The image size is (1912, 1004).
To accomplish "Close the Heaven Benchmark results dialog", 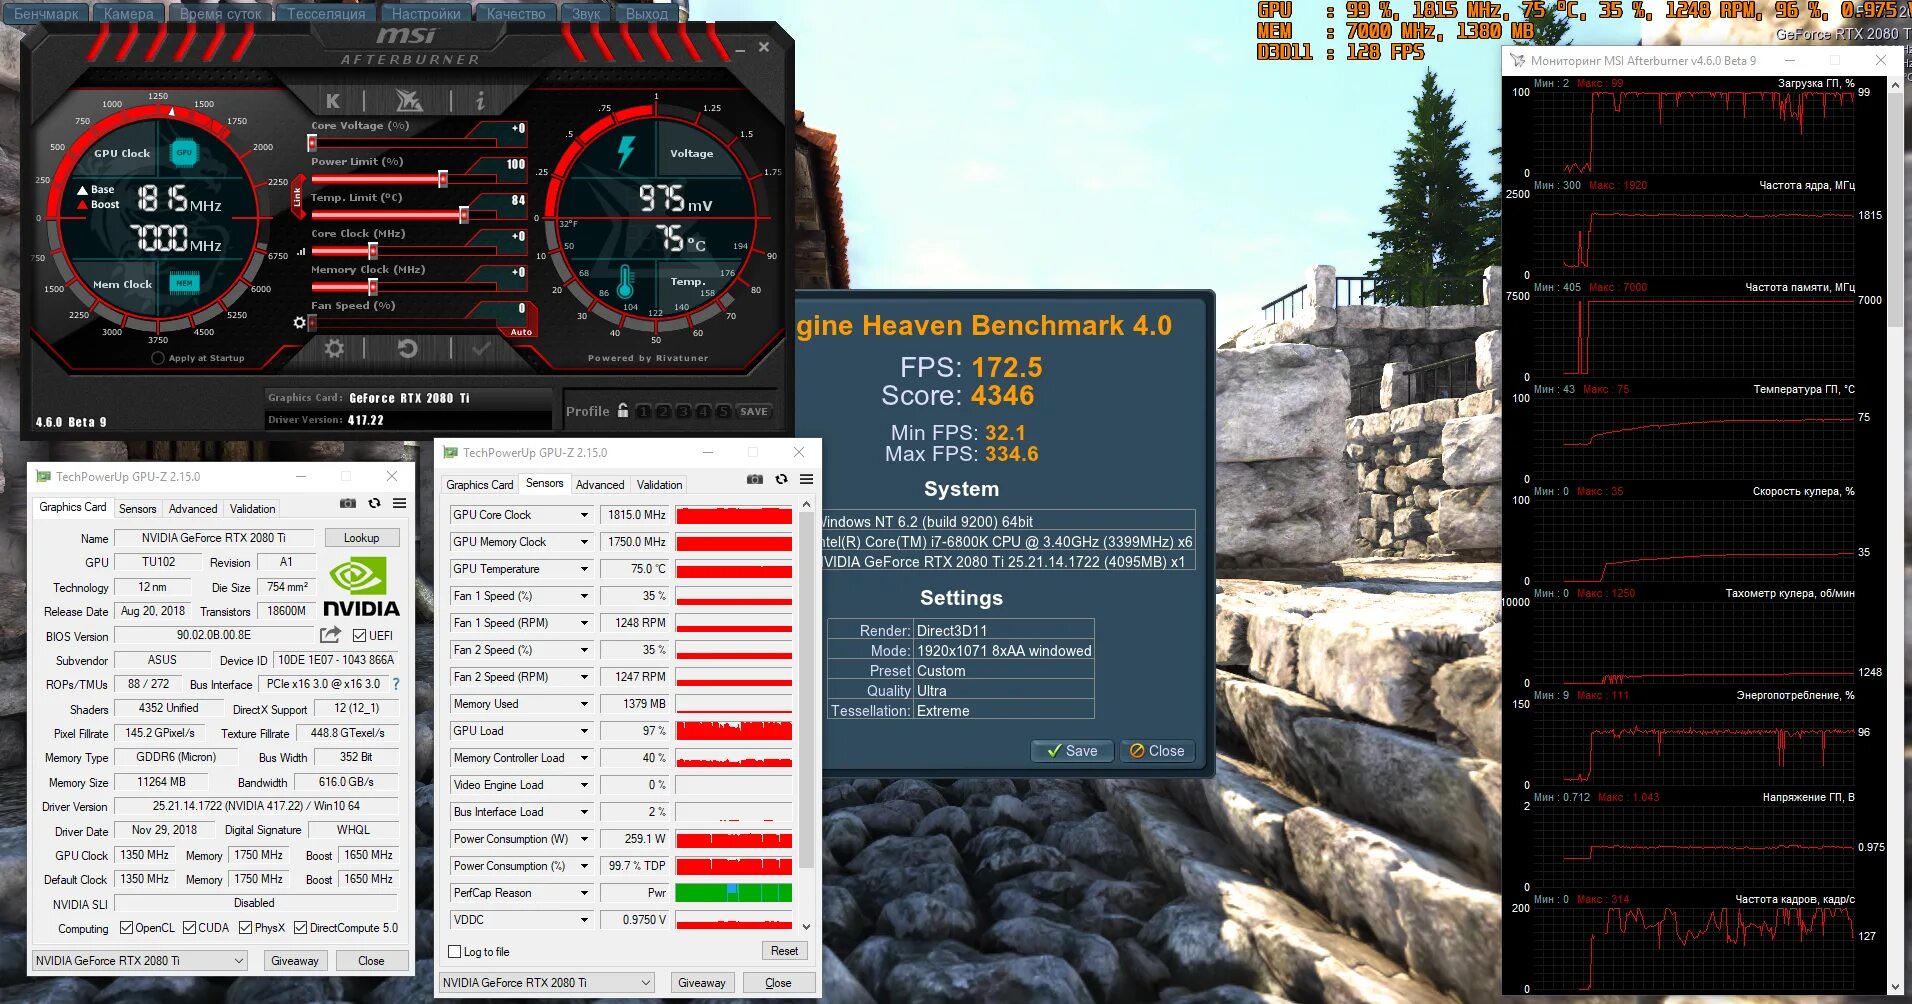I will coord(1156,751).
